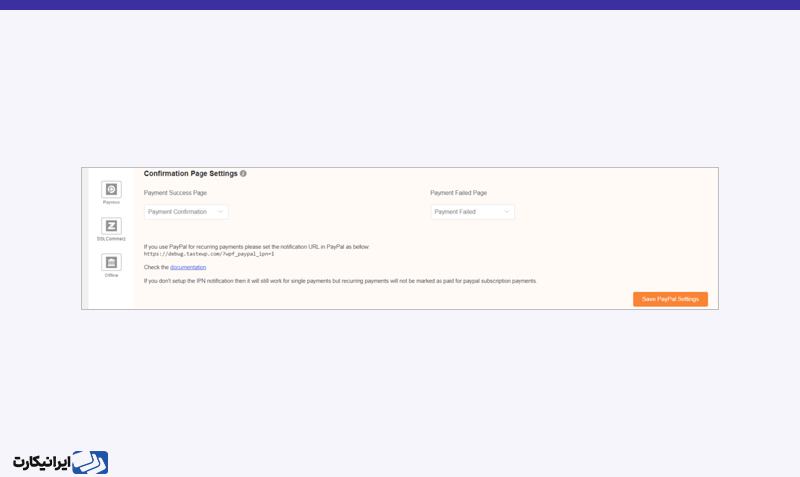Click info icon beside Confirmation Page Settings
Viewport: 800px width, 477px height.
point(243,174)
